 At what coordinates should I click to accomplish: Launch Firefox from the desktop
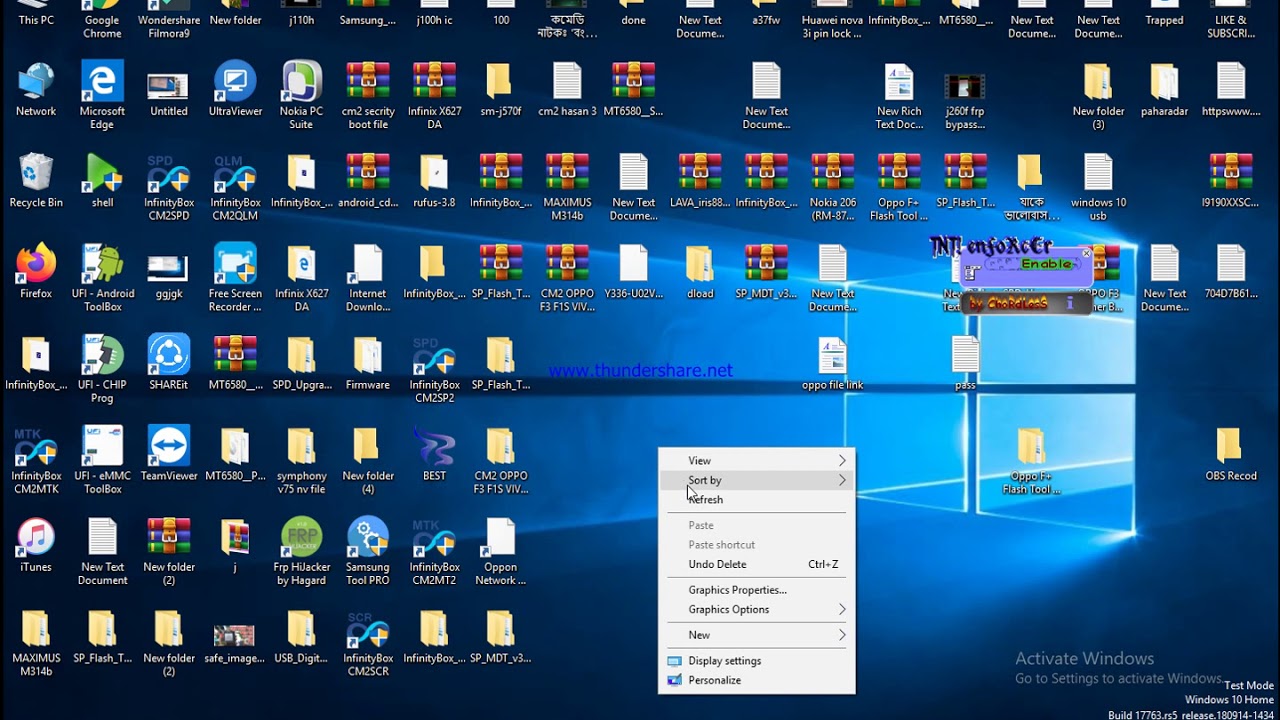[36, 263]
